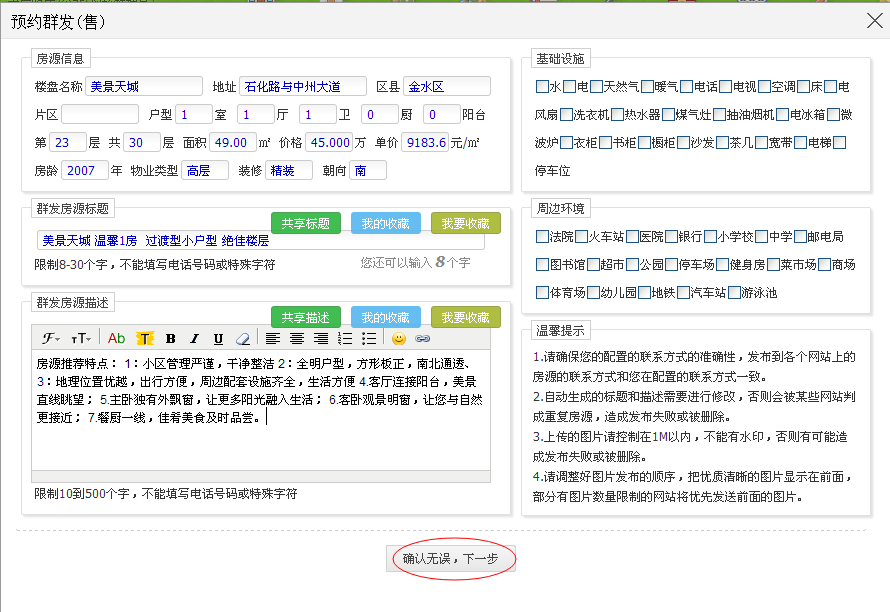This screenshot has height=612, width=890.
Task: Click the floor number field showing 23
Action: [x=68, y=142]
